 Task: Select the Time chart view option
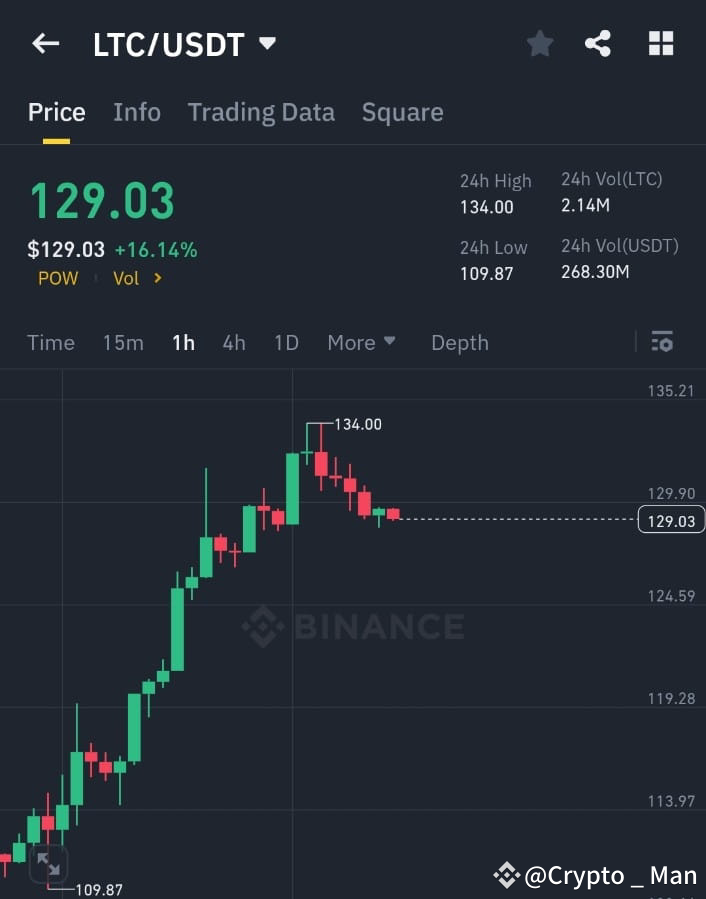50,342
